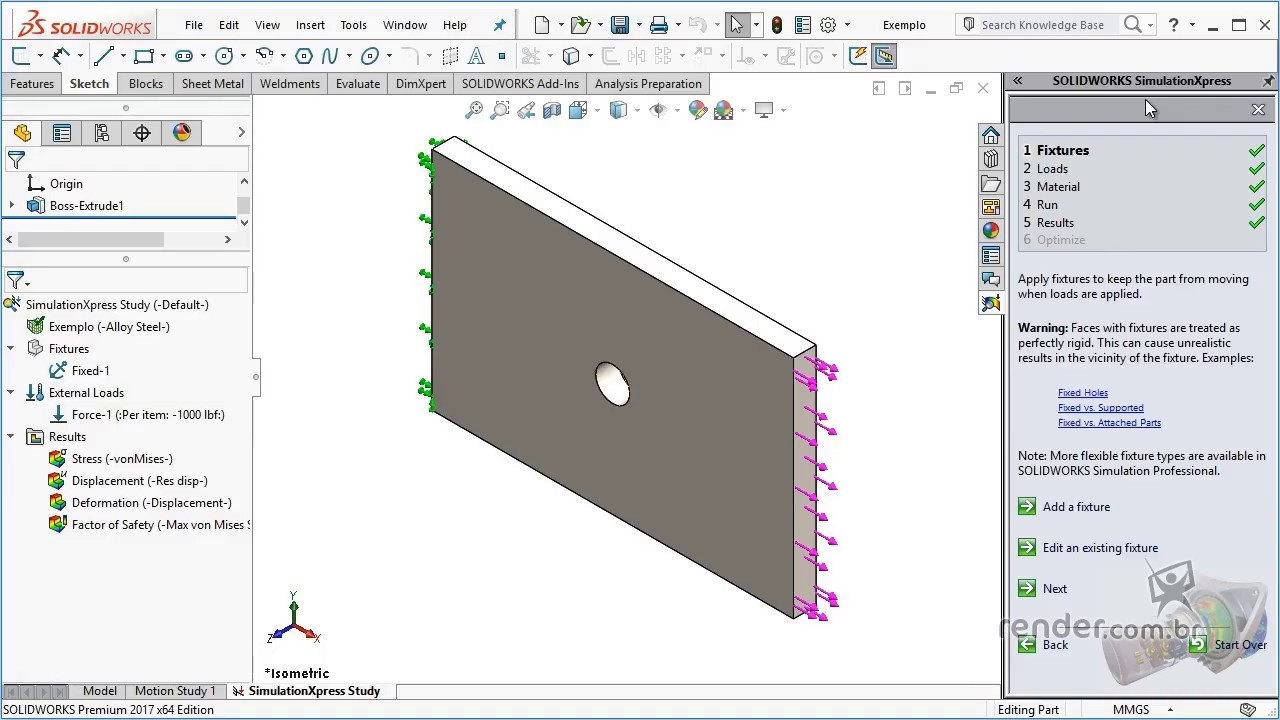Pin the SimulationXpress task pane
Viewport: 1280px width, 720px height.
1268,81
